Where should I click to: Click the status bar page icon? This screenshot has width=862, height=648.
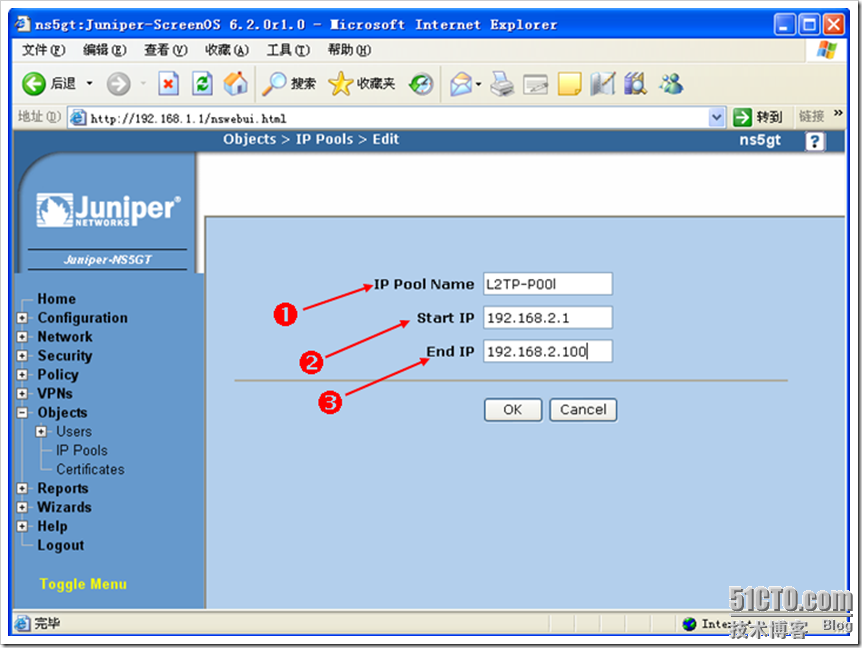pyautogui.click(x=23, y=623)
